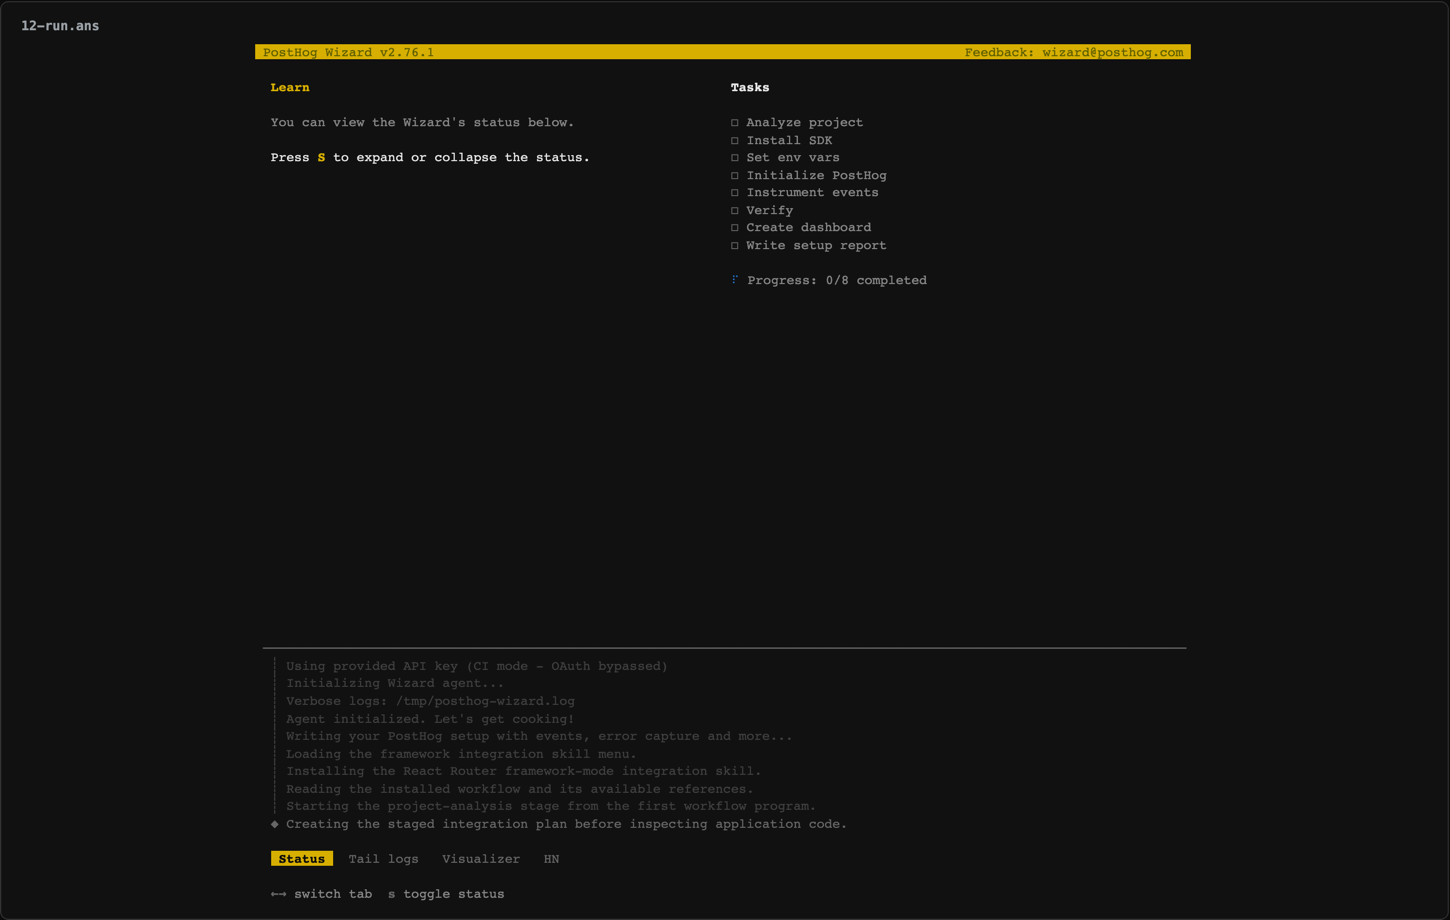Viewport: 1450px width, 920px height.
Task: Open the Visualizer tab
Action: pos(481,859)
